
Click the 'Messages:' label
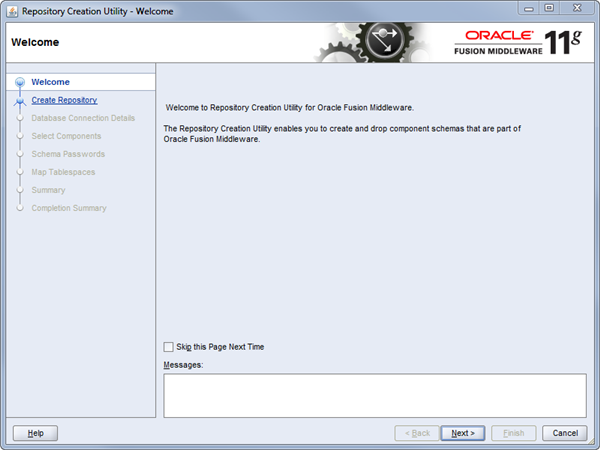click(183, 365)
